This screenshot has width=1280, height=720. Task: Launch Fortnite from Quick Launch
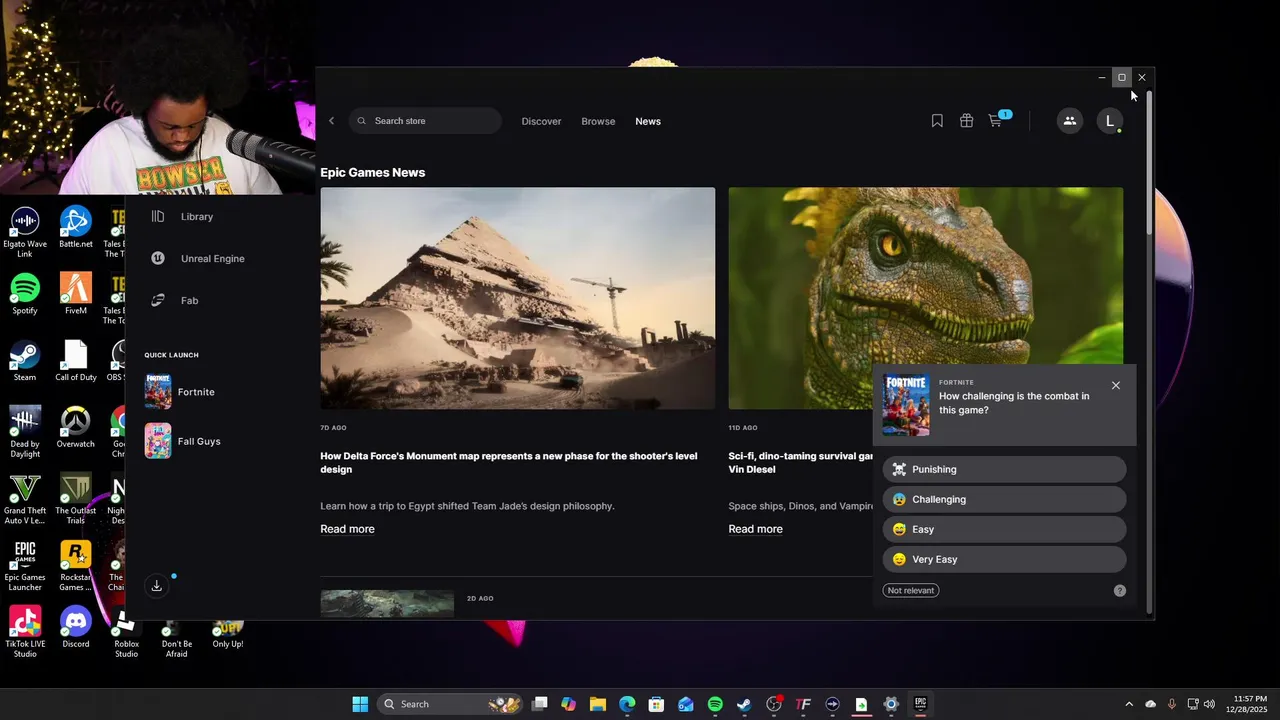tap(180, 392)
